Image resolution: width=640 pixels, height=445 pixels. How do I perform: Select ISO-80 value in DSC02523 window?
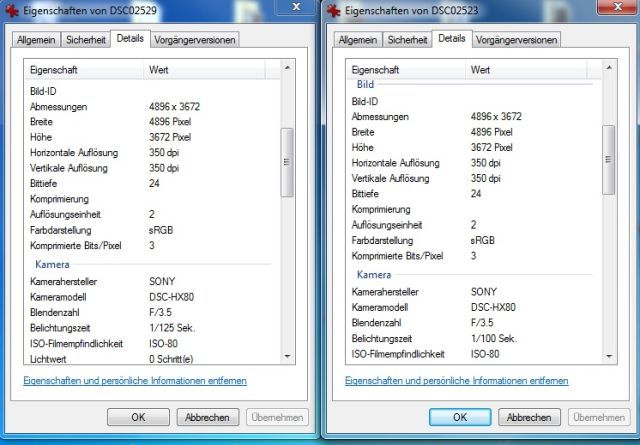(x=485, y=354)
